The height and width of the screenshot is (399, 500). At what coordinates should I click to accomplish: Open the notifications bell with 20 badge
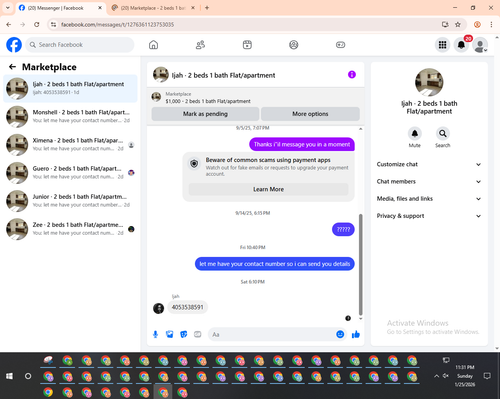[x=461, y=45]
